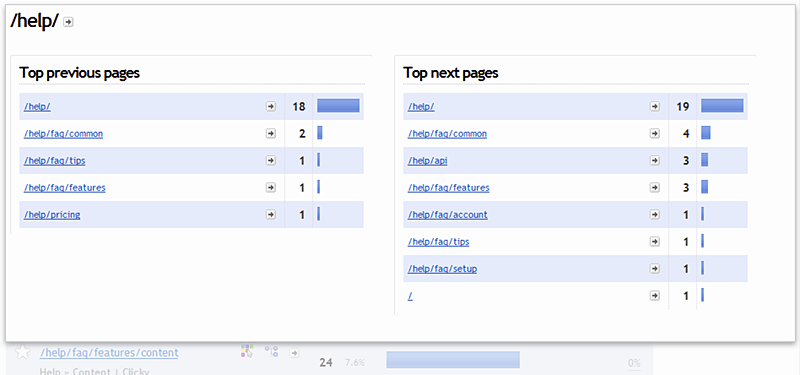Click the 2 count for /help/faq/common
This screenshot has width=800, height=375.
click(302, 134)
